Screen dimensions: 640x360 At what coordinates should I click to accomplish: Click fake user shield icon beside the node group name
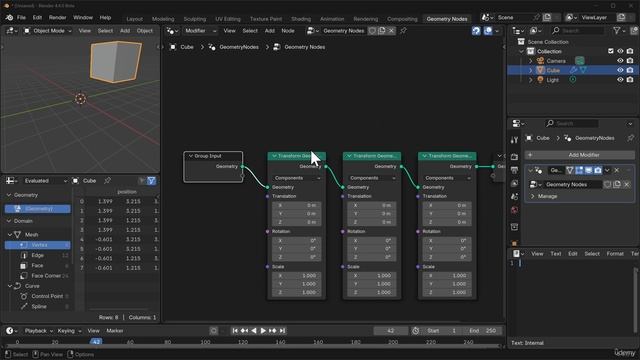(x=372, y=31)
